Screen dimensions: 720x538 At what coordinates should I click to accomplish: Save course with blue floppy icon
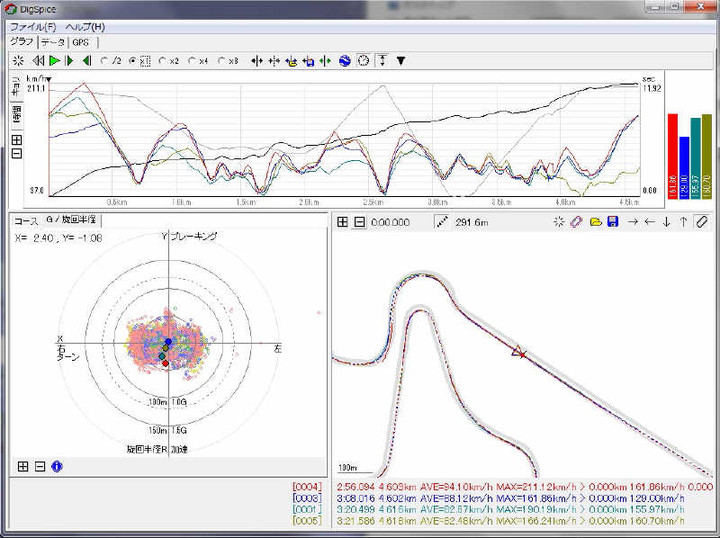pyautogui.click(x=613, y=222)
